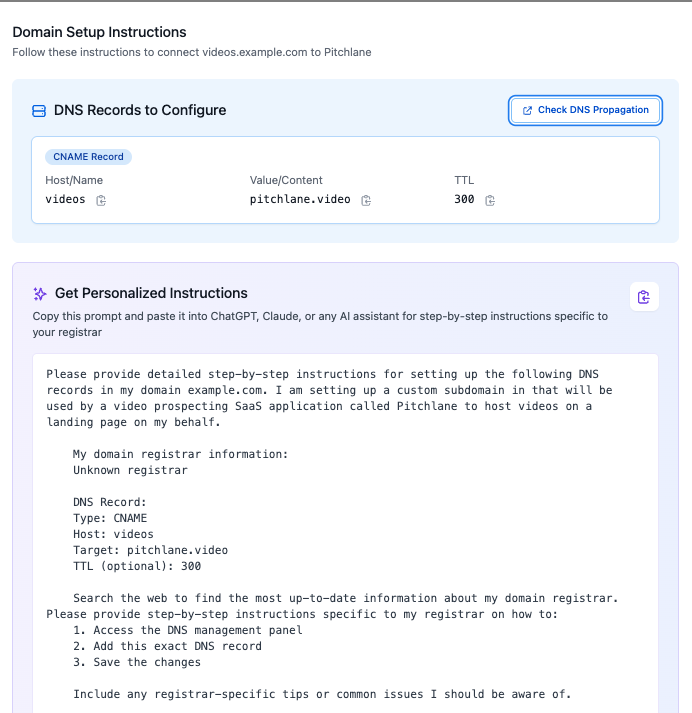The image size is (692, 713).
Task: Select the 300 TTL value text
Action: (464, 199)
